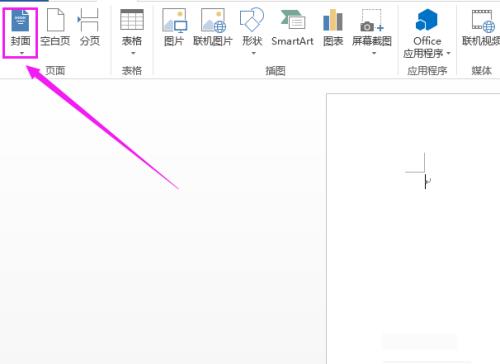This screenshot has width=500, height=364.
Task: Open Office 应用程序 apps
Action: click(x=427, y=33)
